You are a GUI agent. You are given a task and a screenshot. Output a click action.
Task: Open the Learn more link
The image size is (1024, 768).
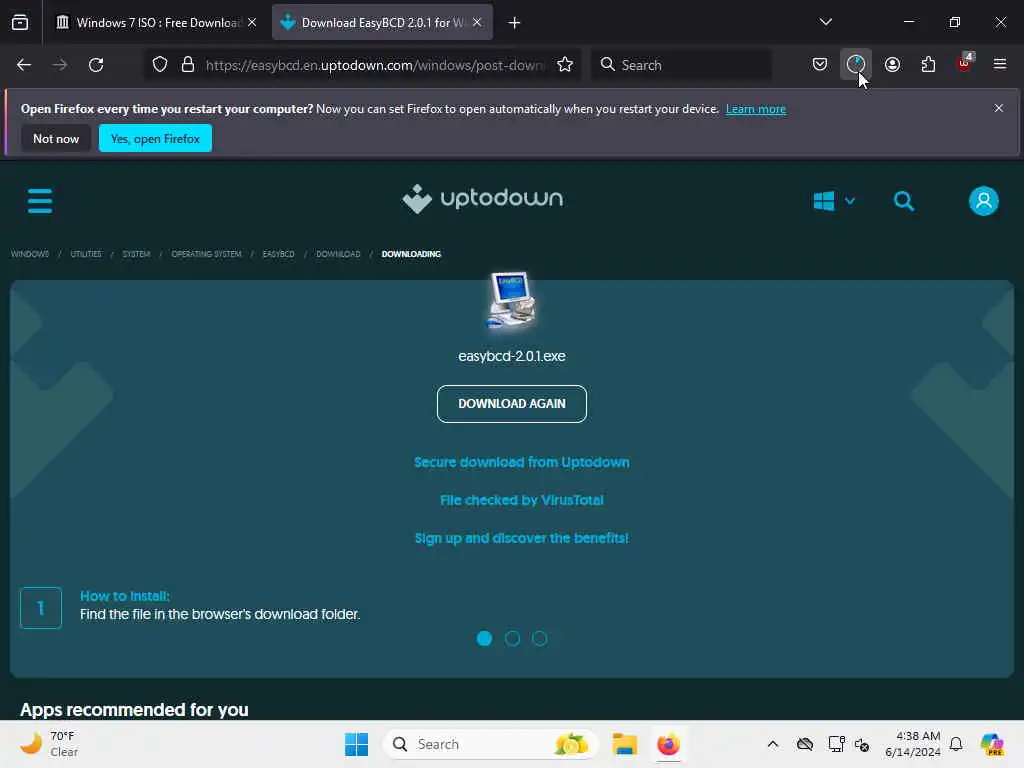[756, 109]
